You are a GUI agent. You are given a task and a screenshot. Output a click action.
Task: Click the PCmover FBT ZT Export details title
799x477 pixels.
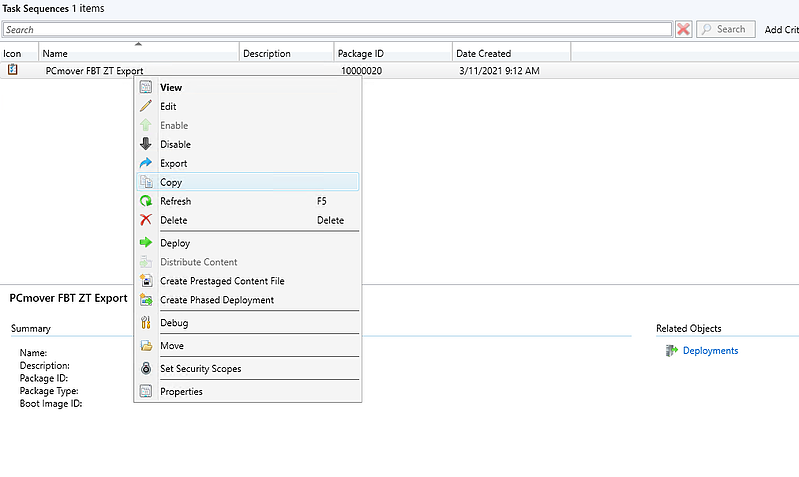pos(68,298)
